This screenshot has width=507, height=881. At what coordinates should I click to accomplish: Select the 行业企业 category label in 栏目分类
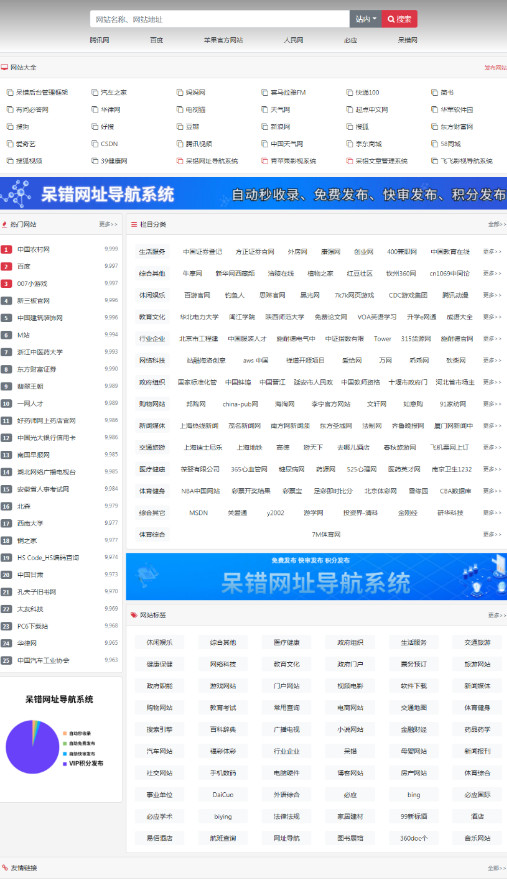pyautogui.click(x=152, y=339)
